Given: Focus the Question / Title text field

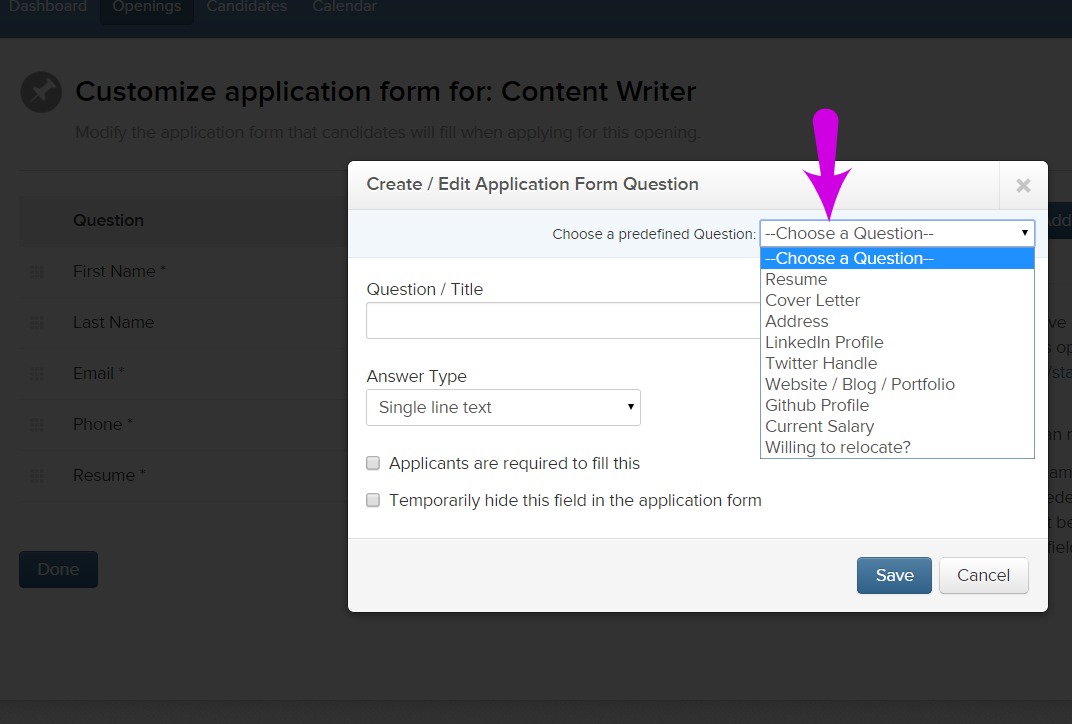Looking at the screenshot, I should [563, 321].
